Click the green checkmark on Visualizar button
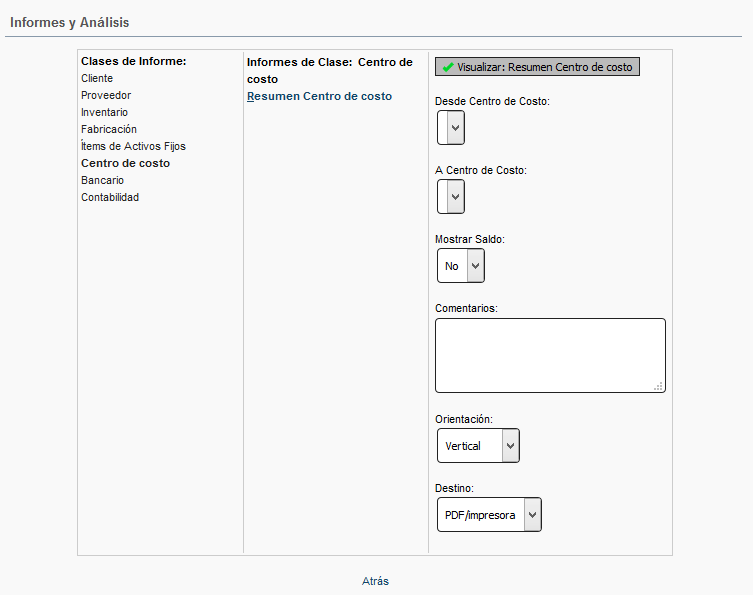 (448, 67)
